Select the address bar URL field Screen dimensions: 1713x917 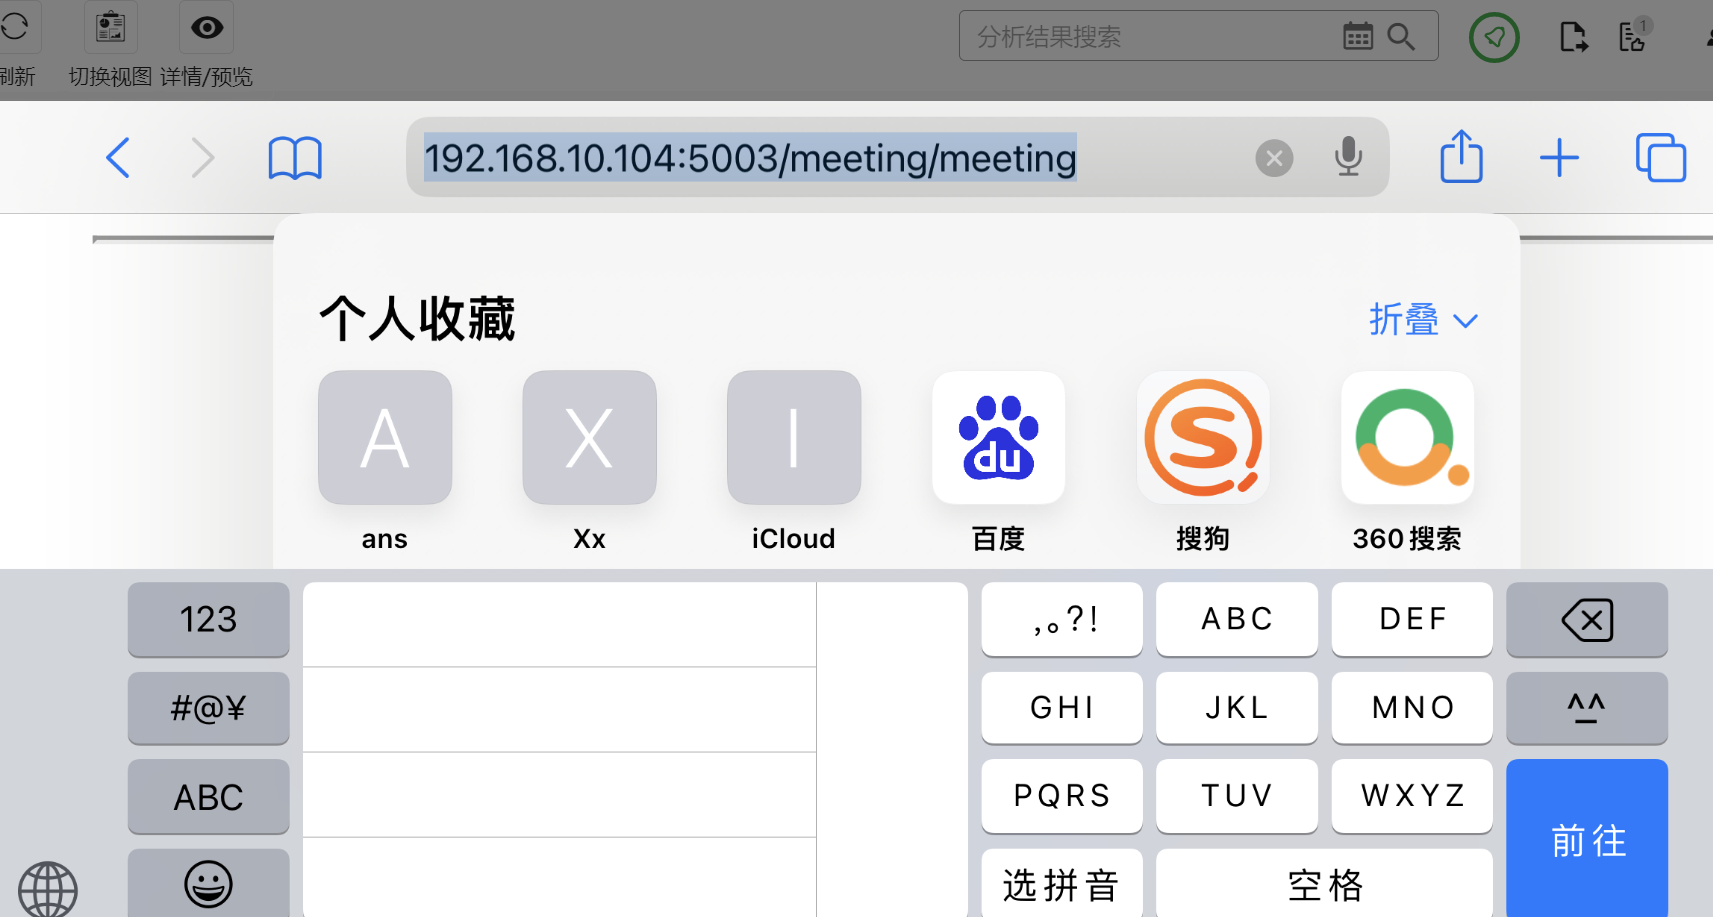click(897, 157)
